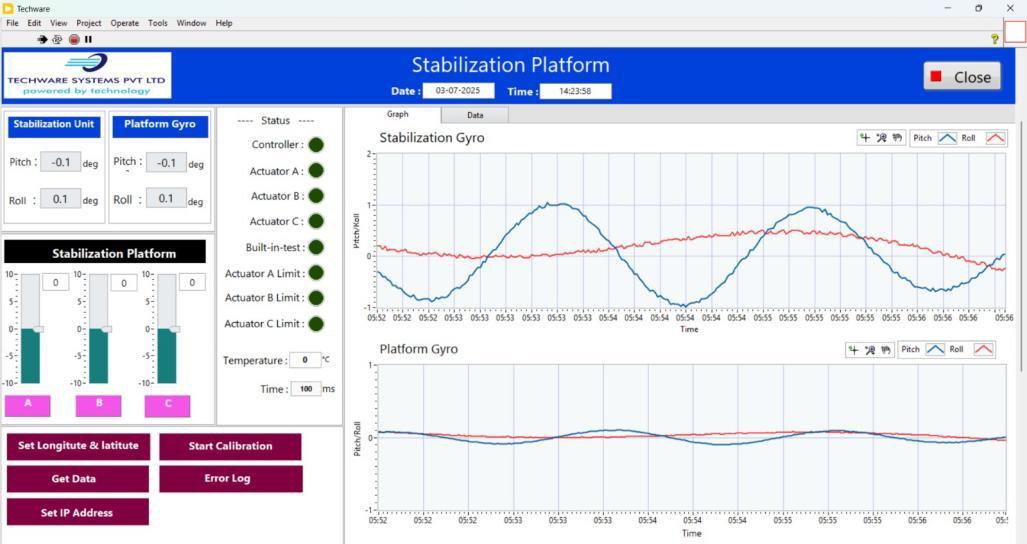Select the zoom tool on Stabilization Gyro graph
The width and height of the screenshot is (1027, 544).
881,137
